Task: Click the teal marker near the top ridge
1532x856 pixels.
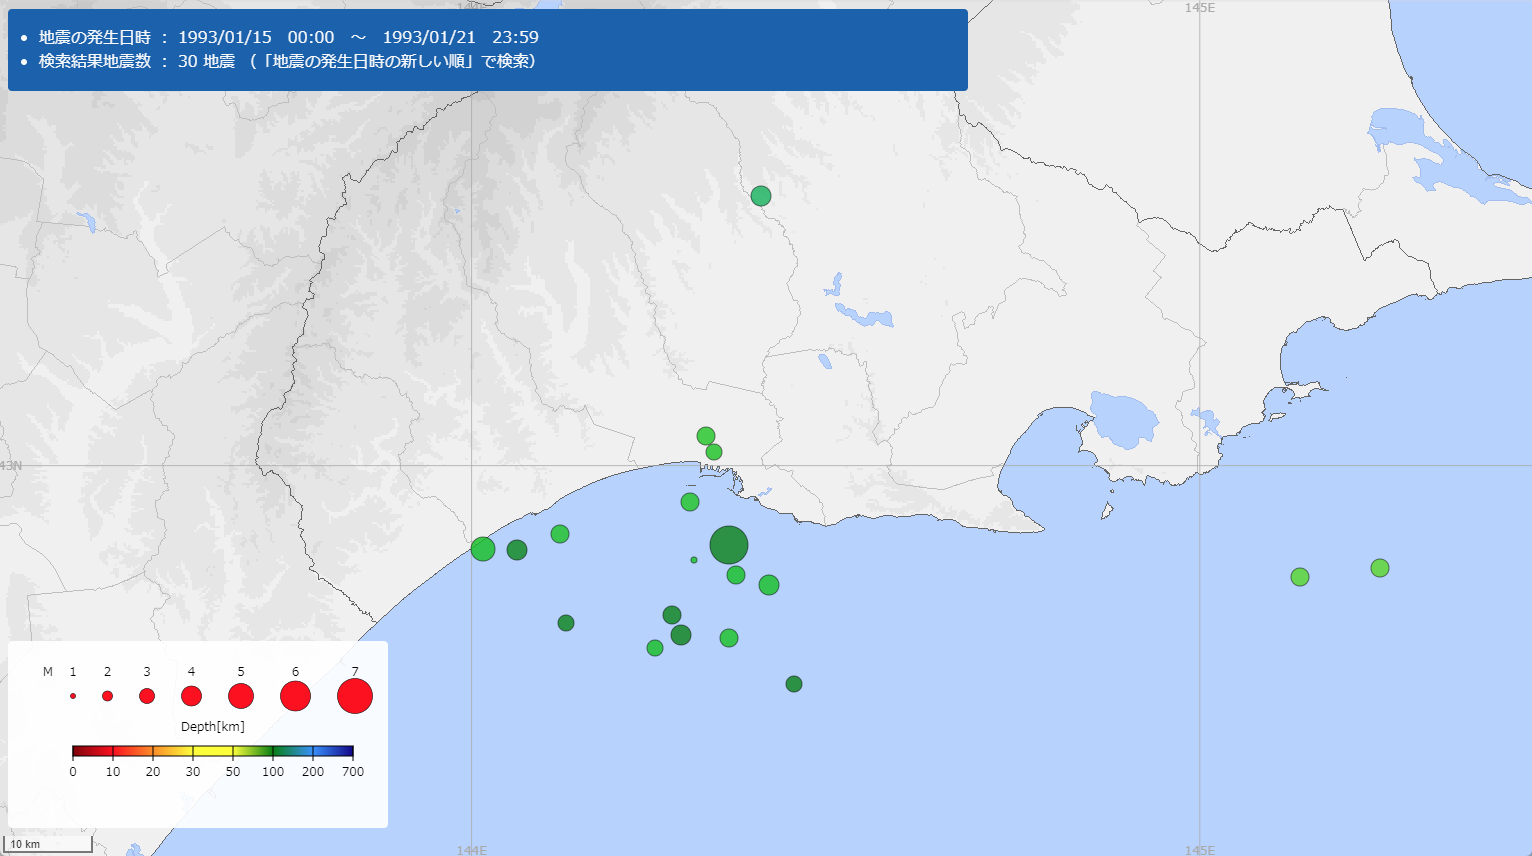Action: tap(761, 196)
